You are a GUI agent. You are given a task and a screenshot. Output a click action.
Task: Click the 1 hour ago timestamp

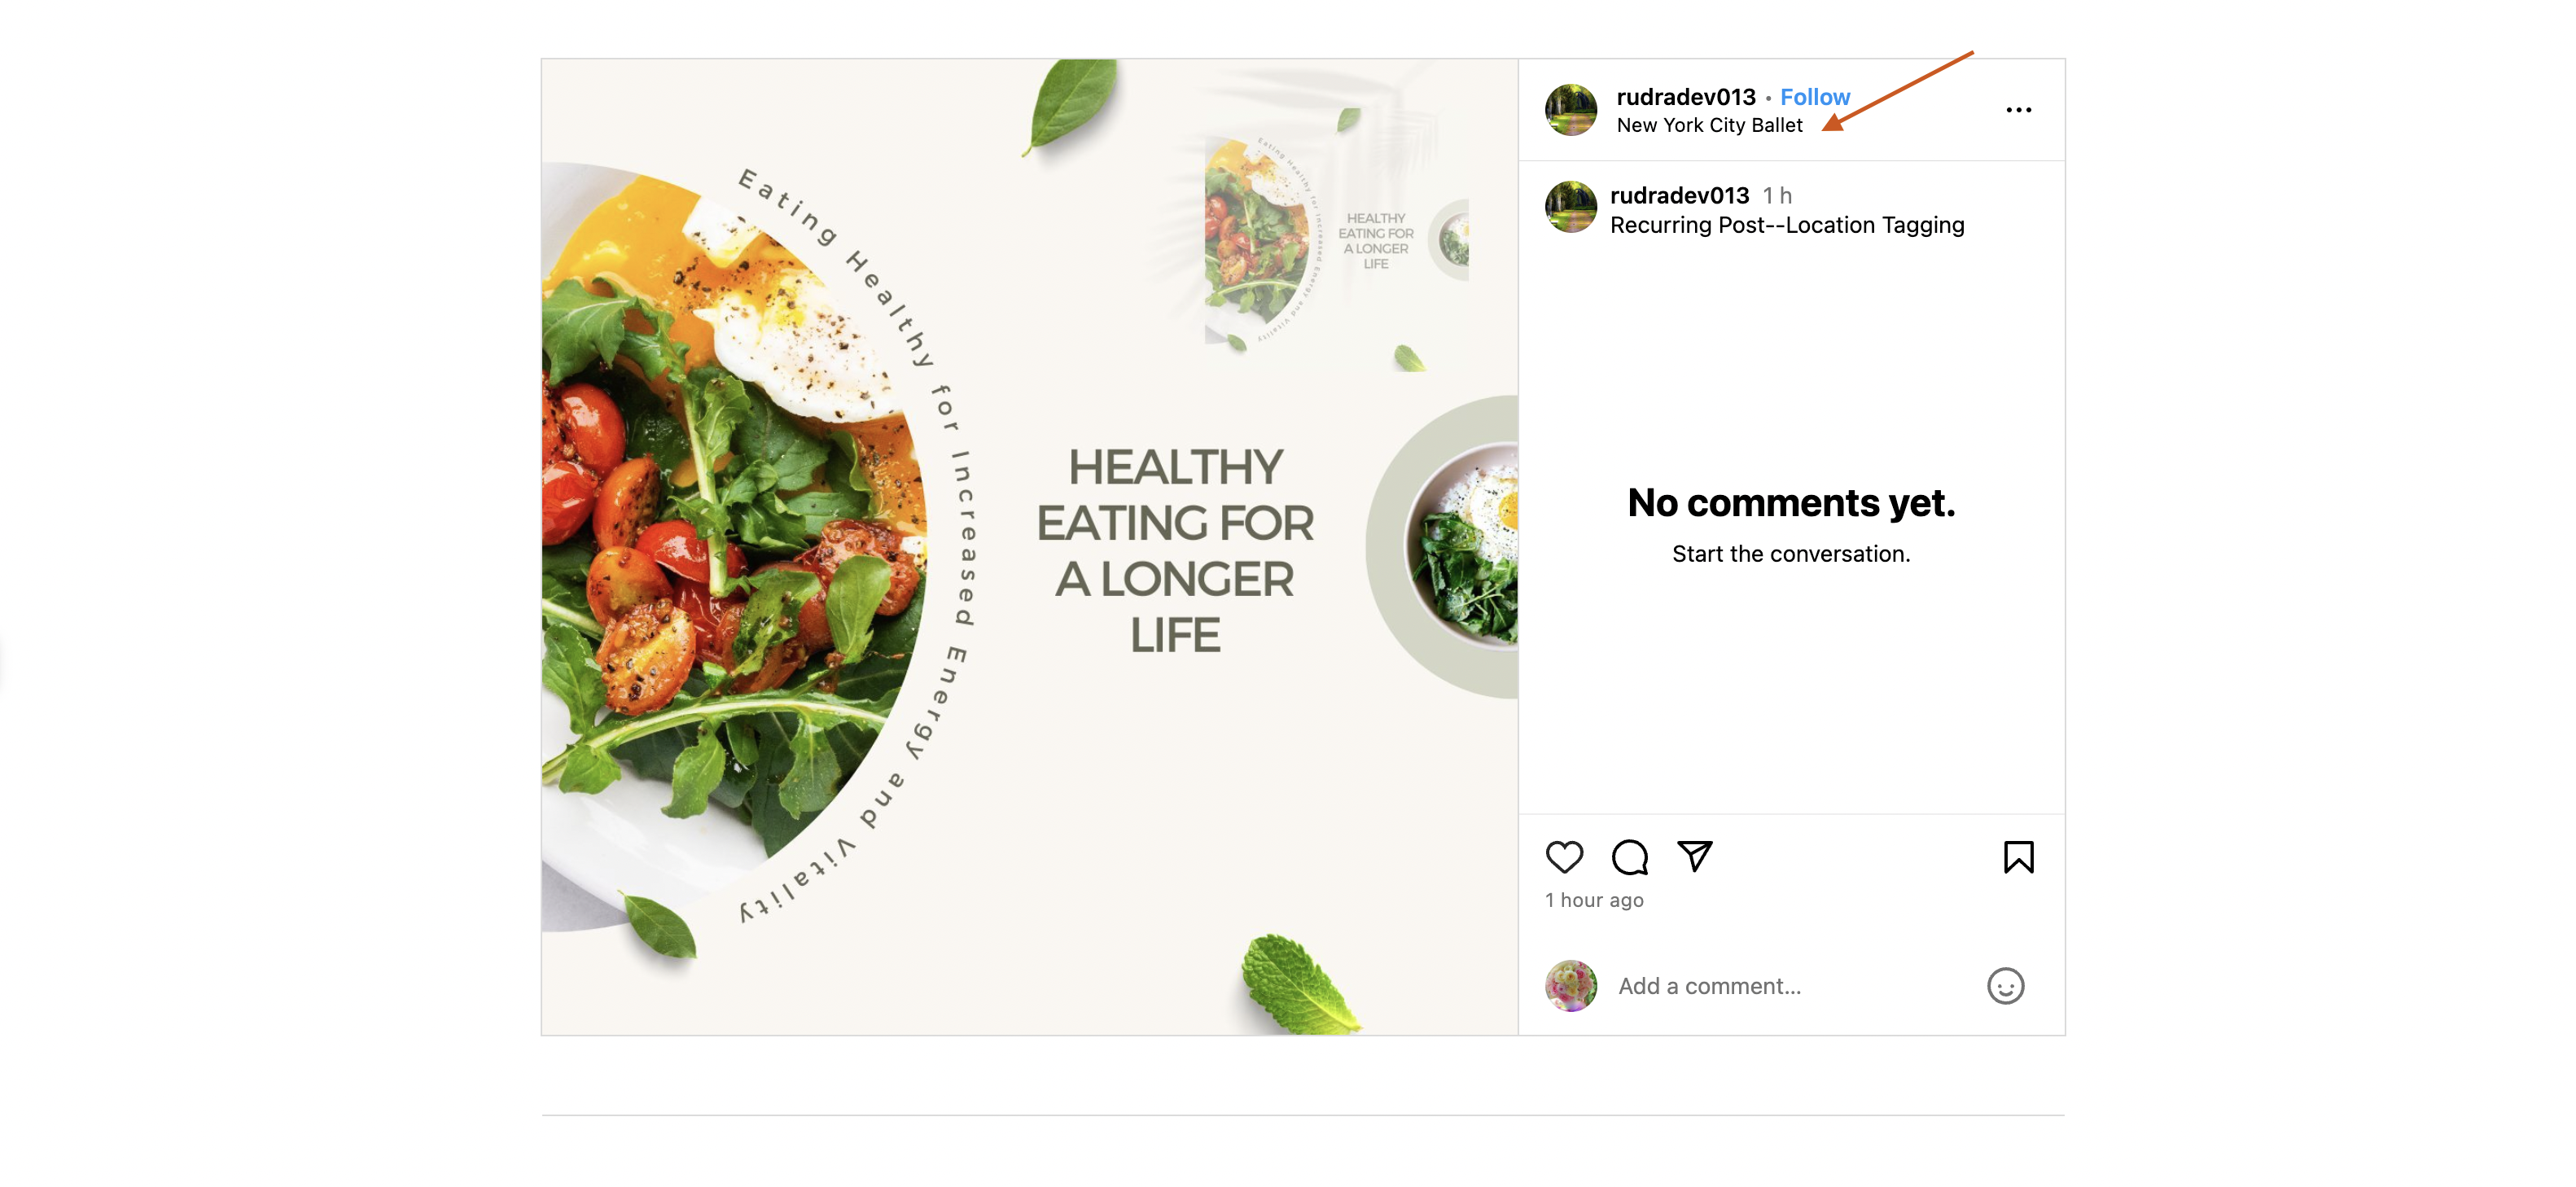point(1594,900)
